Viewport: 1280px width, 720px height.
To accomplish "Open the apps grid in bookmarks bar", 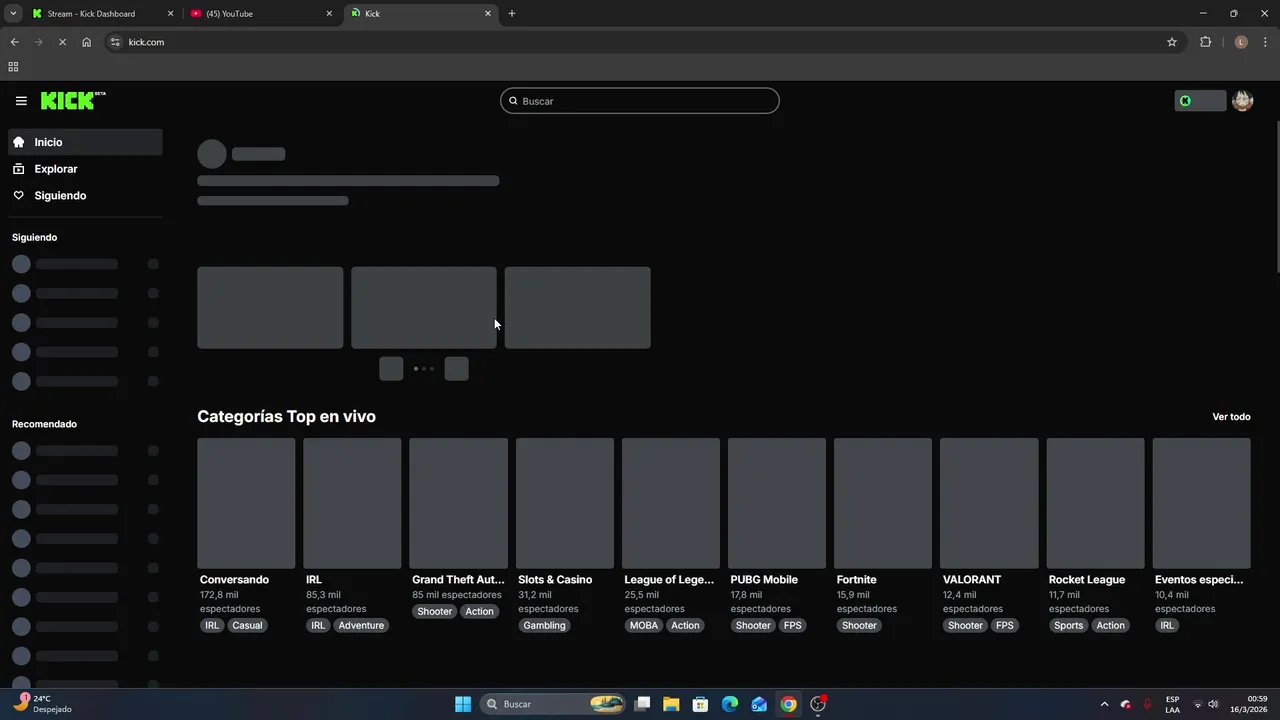I will point(13,67).
